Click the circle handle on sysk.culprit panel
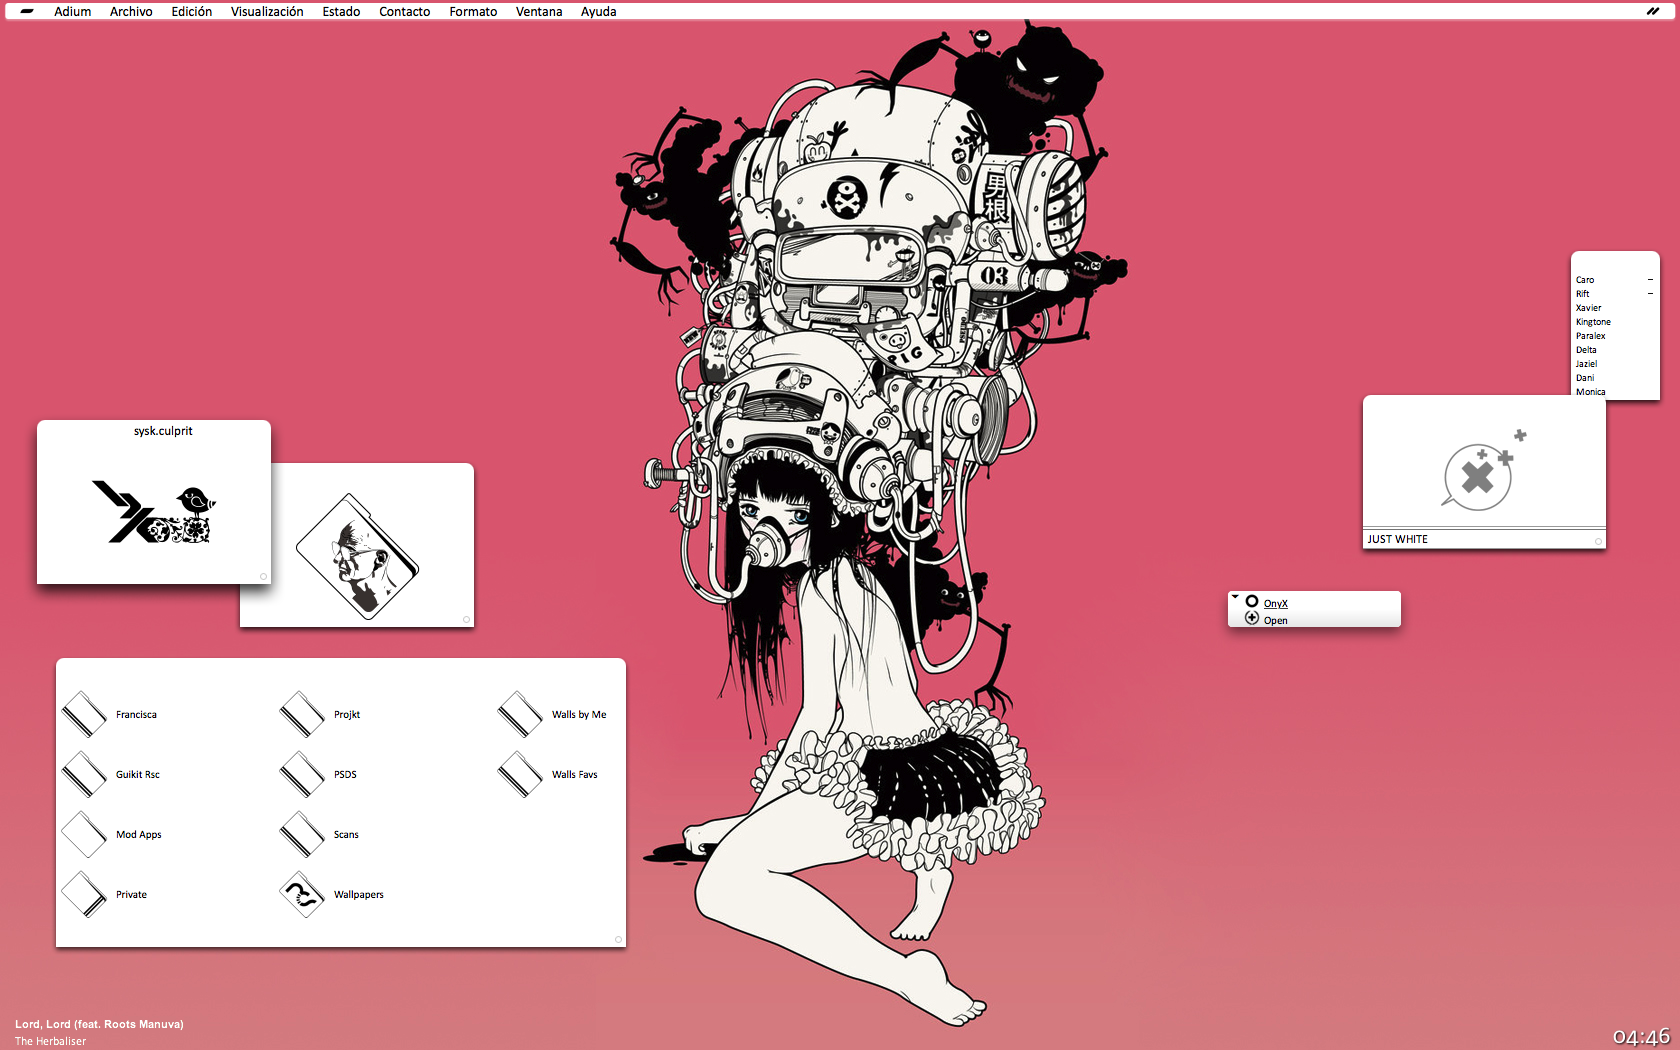1680x1050 pixels. (263, 576)
